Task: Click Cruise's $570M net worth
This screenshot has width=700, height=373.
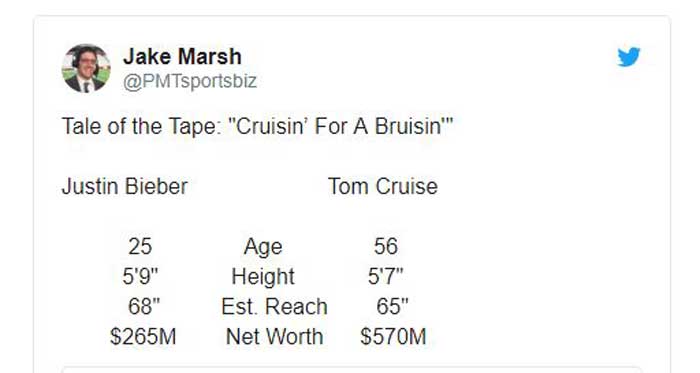Action: coord(393,336)
